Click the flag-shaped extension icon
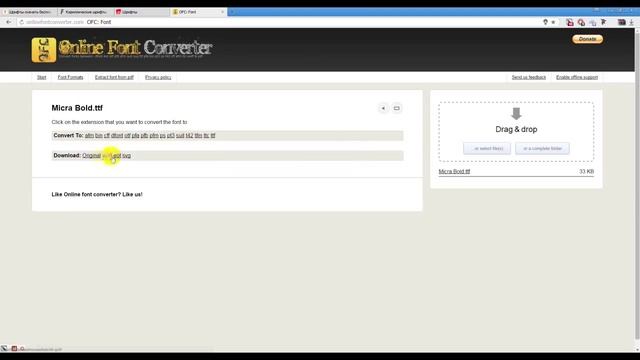The width and height of the screenshot is (640, 360). 604,22
